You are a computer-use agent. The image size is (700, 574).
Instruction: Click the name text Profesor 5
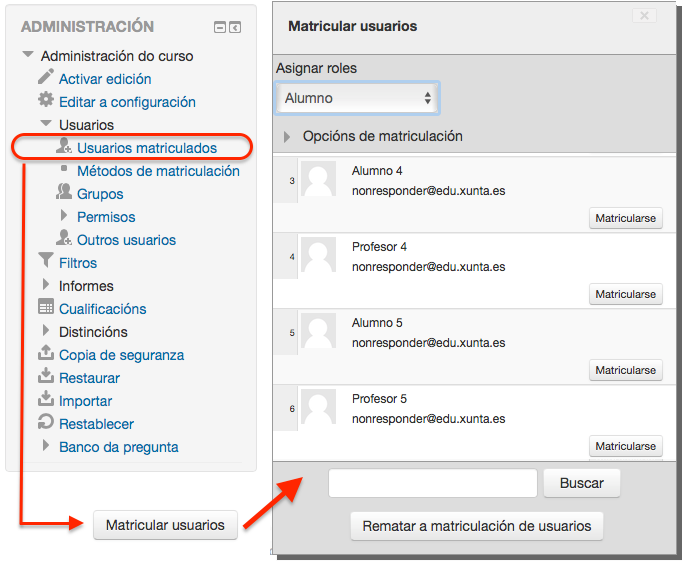[379, 399]
